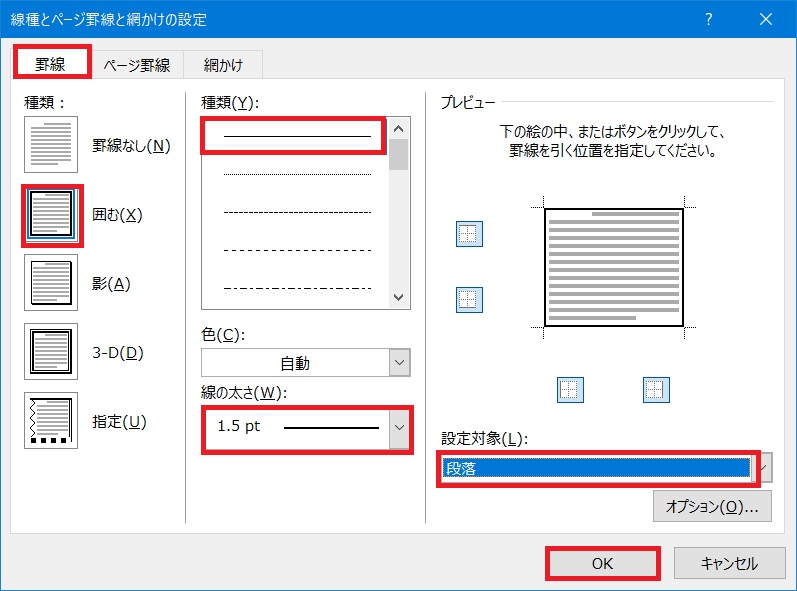Toggle the top border button in preview

pyautogui.click(x=469, y=234)
